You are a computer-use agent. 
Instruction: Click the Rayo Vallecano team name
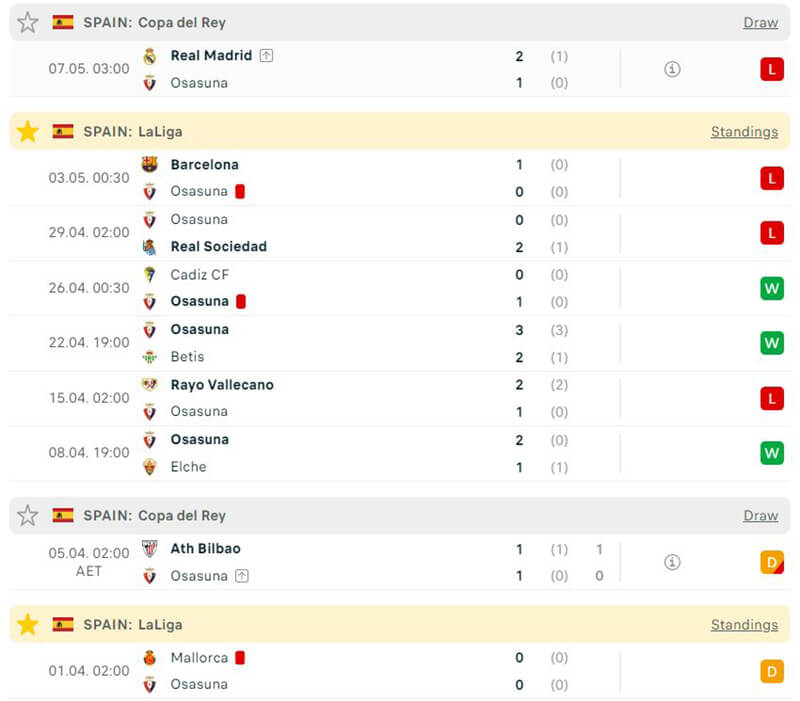coord(222,385)
